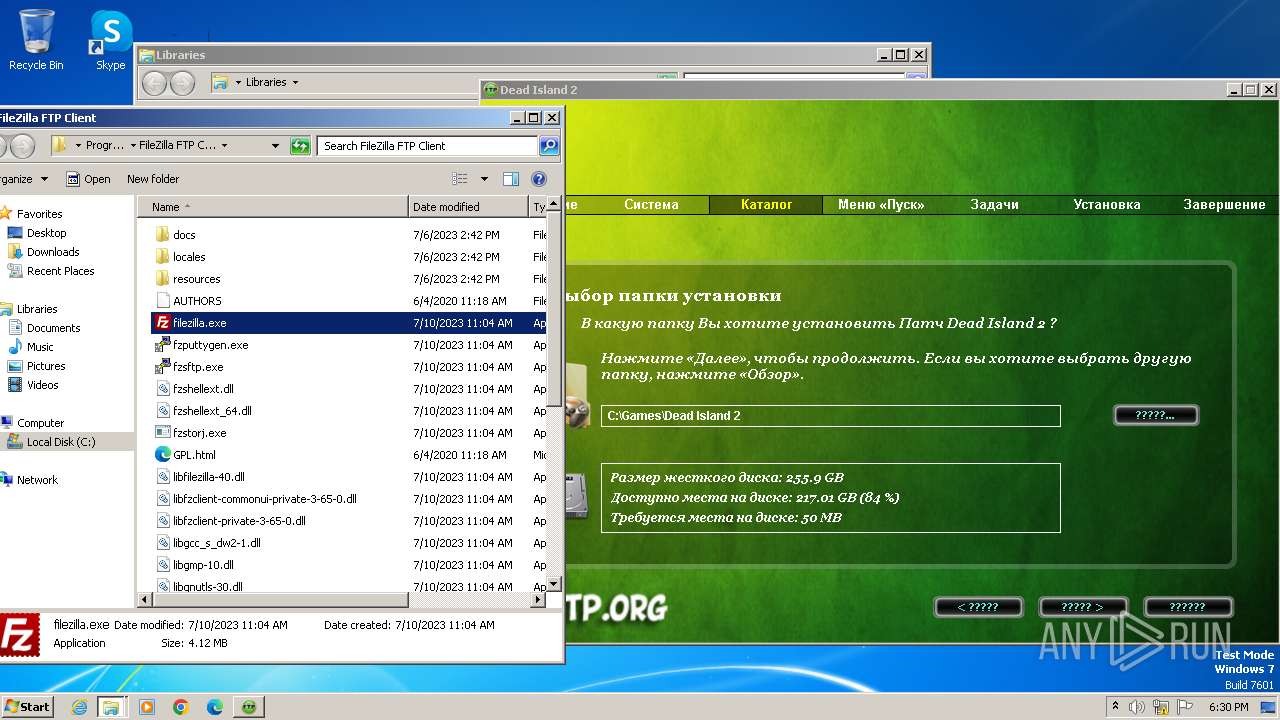Open the Explorer help icon
This screenshot has width=1280, height=720.
[x=539, y=179]
